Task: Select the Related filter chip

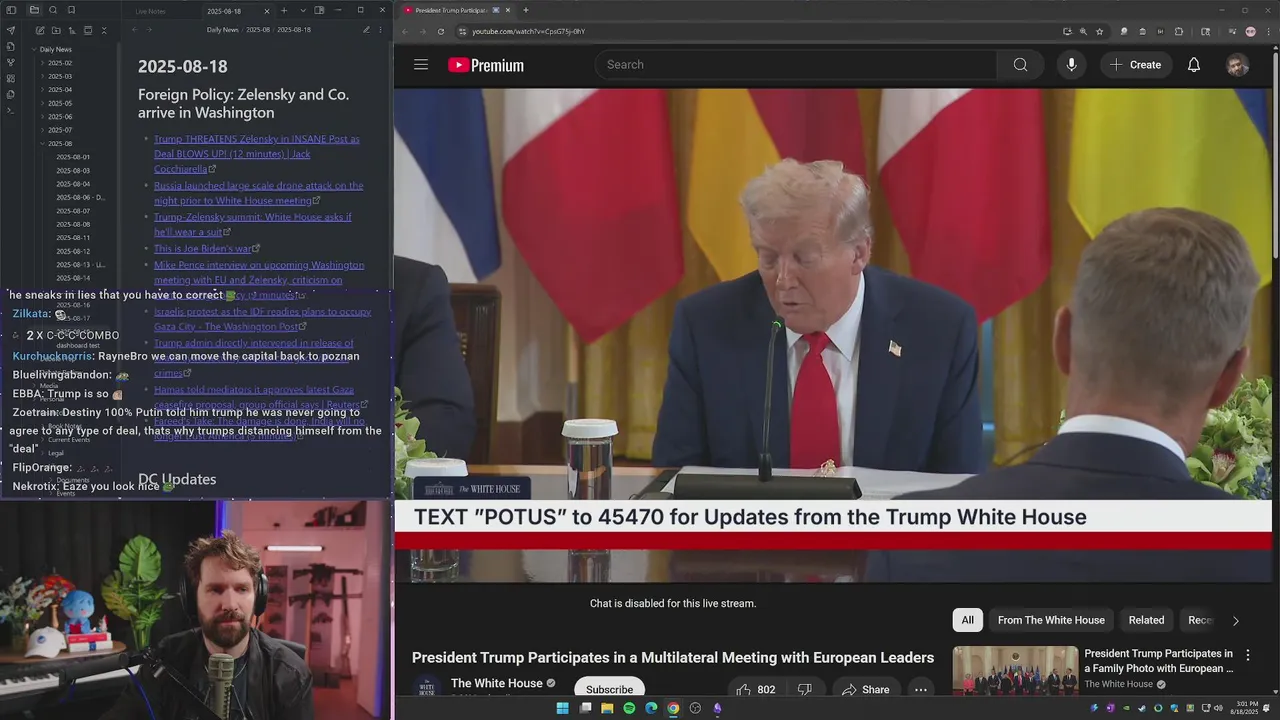Action: pyautogui.click(x=1146, y=620)
